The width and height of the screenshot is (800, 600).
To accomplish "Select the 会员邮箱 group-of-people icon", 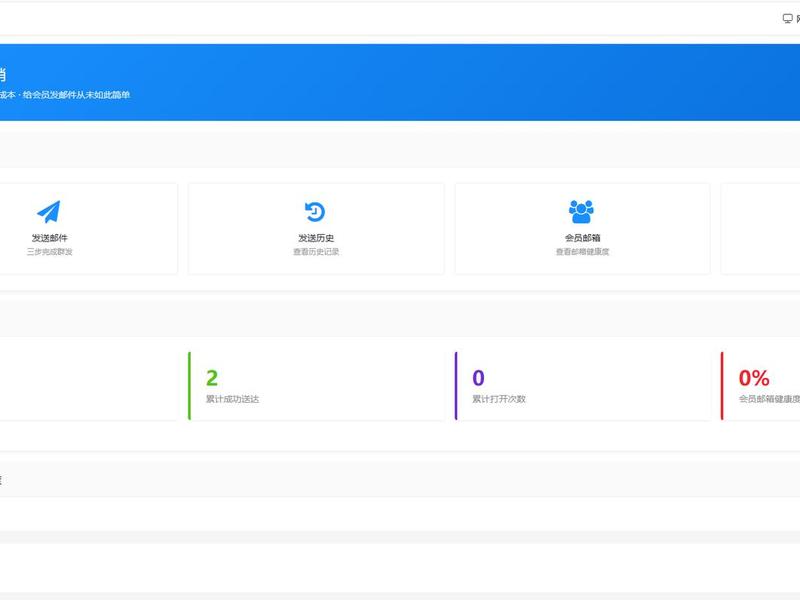I will tap(581, 212).
